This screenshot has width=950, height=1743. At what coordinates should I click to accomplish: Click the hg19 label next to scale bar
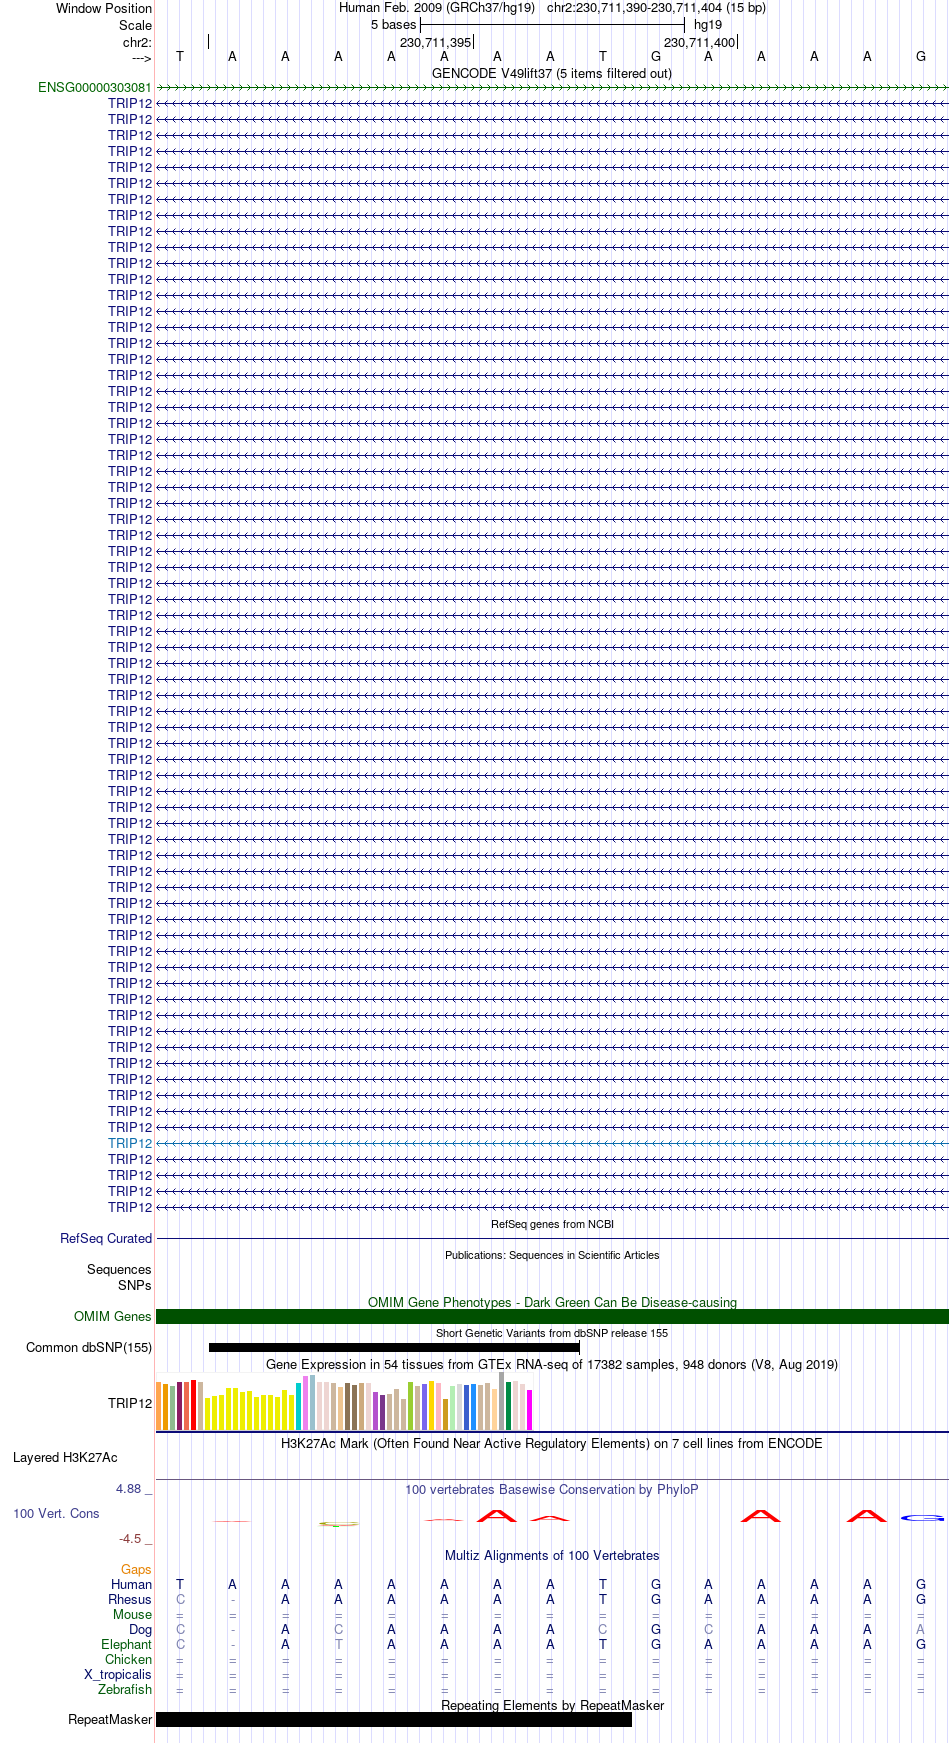click(707, 25)
